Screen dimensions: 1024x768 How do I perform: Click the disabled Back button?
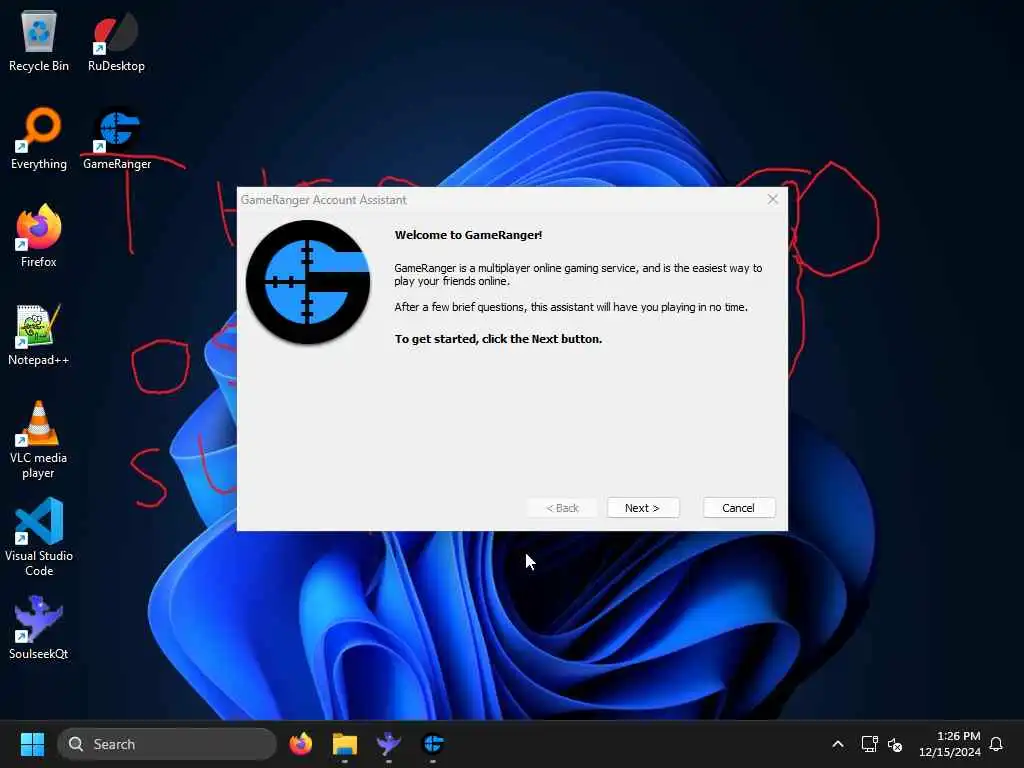tap(562, 508)
